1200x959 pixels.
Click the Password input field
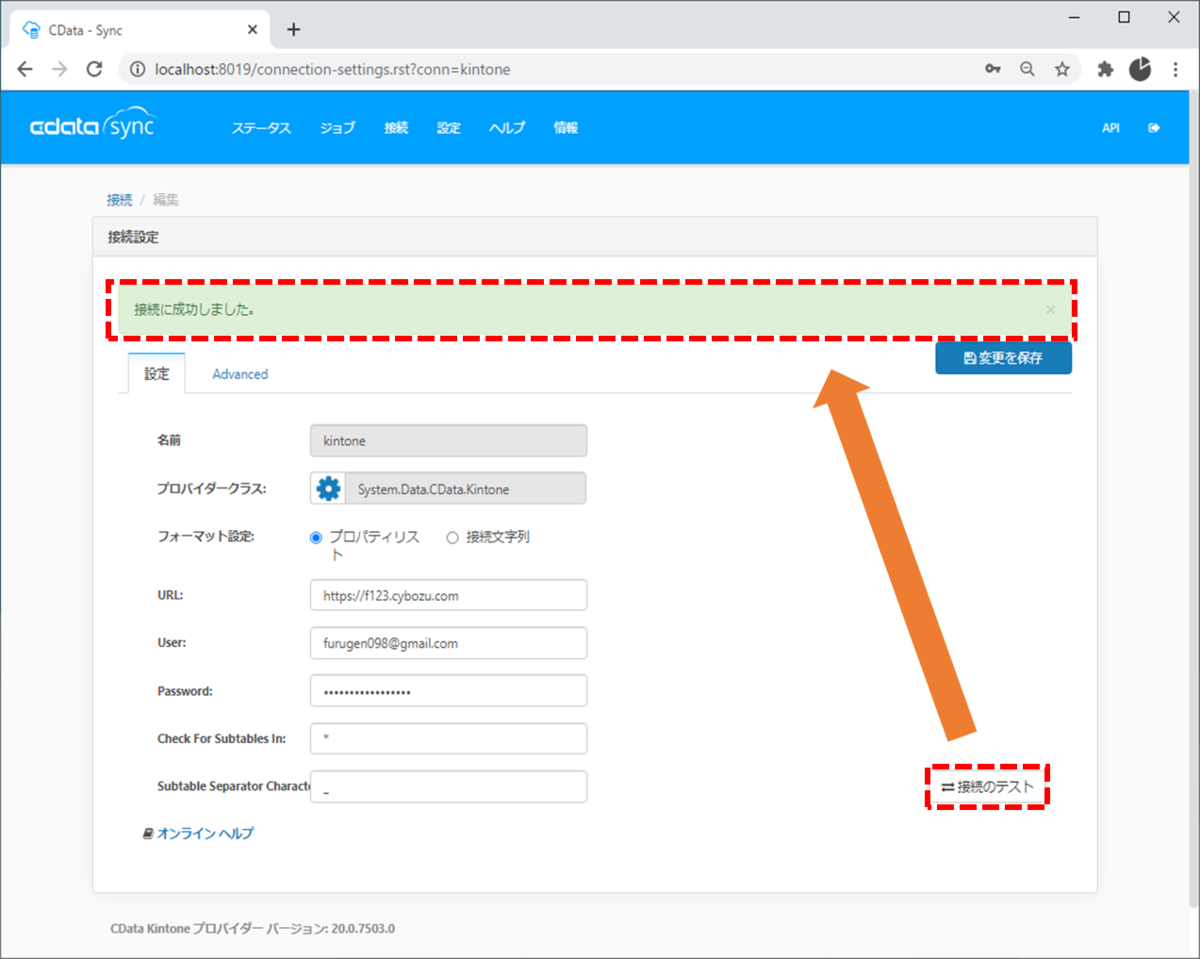pos(448,691)
